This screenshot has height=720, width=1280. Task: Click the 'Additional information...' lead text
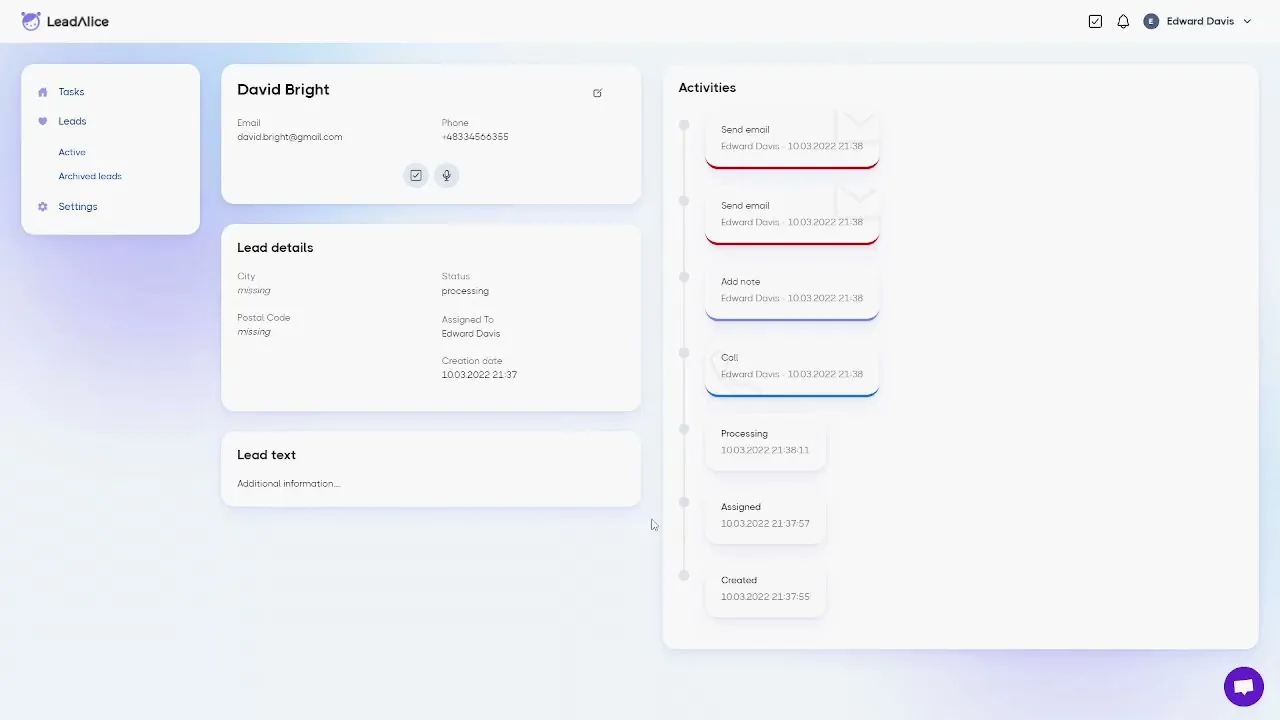tap(288, 484)
